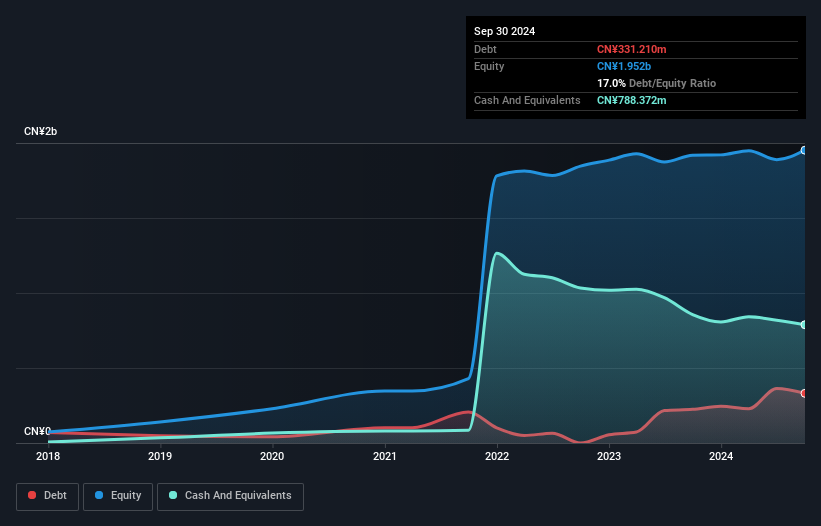821x526 pixels.
Task: Click the CN¥331.210m debt value
Action: [x=631, y=49]
